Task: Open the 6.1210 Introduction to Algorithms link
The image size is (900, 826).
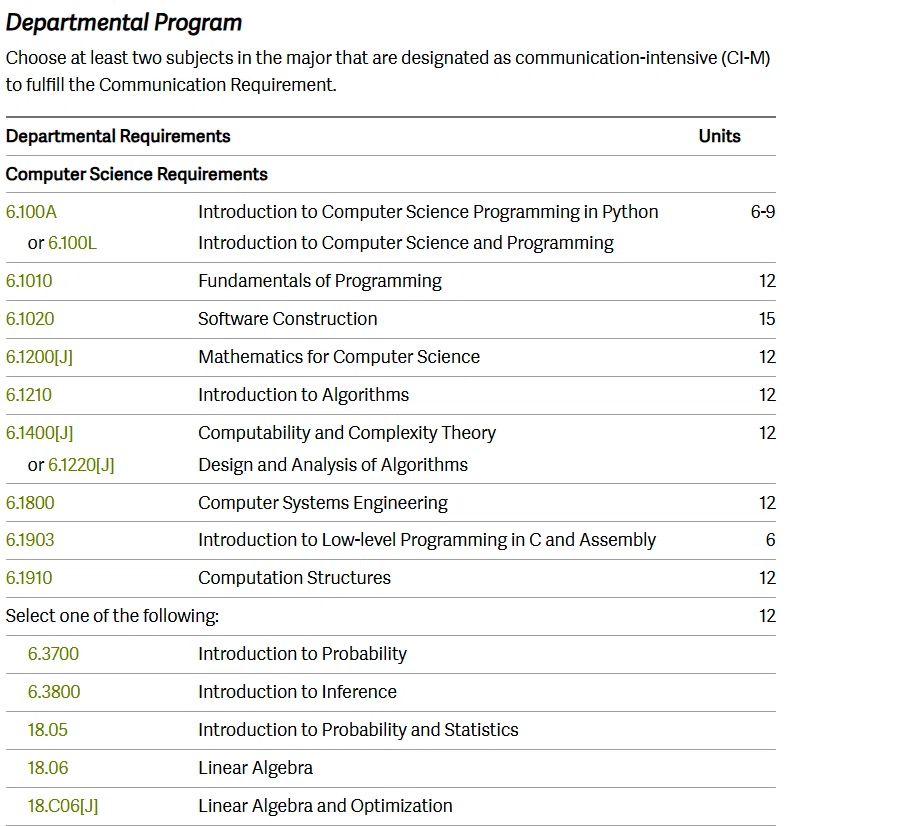Action: coord(29,395)
